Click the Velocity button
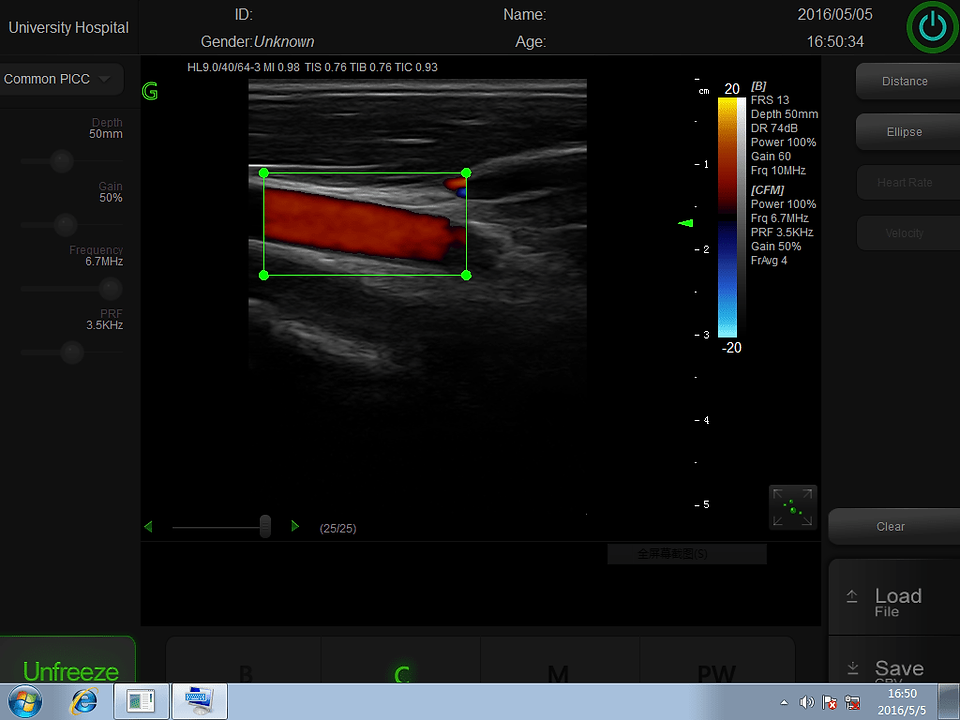Image resolution: width=960 pixels, height=720 pixels. tap(907, 233)
